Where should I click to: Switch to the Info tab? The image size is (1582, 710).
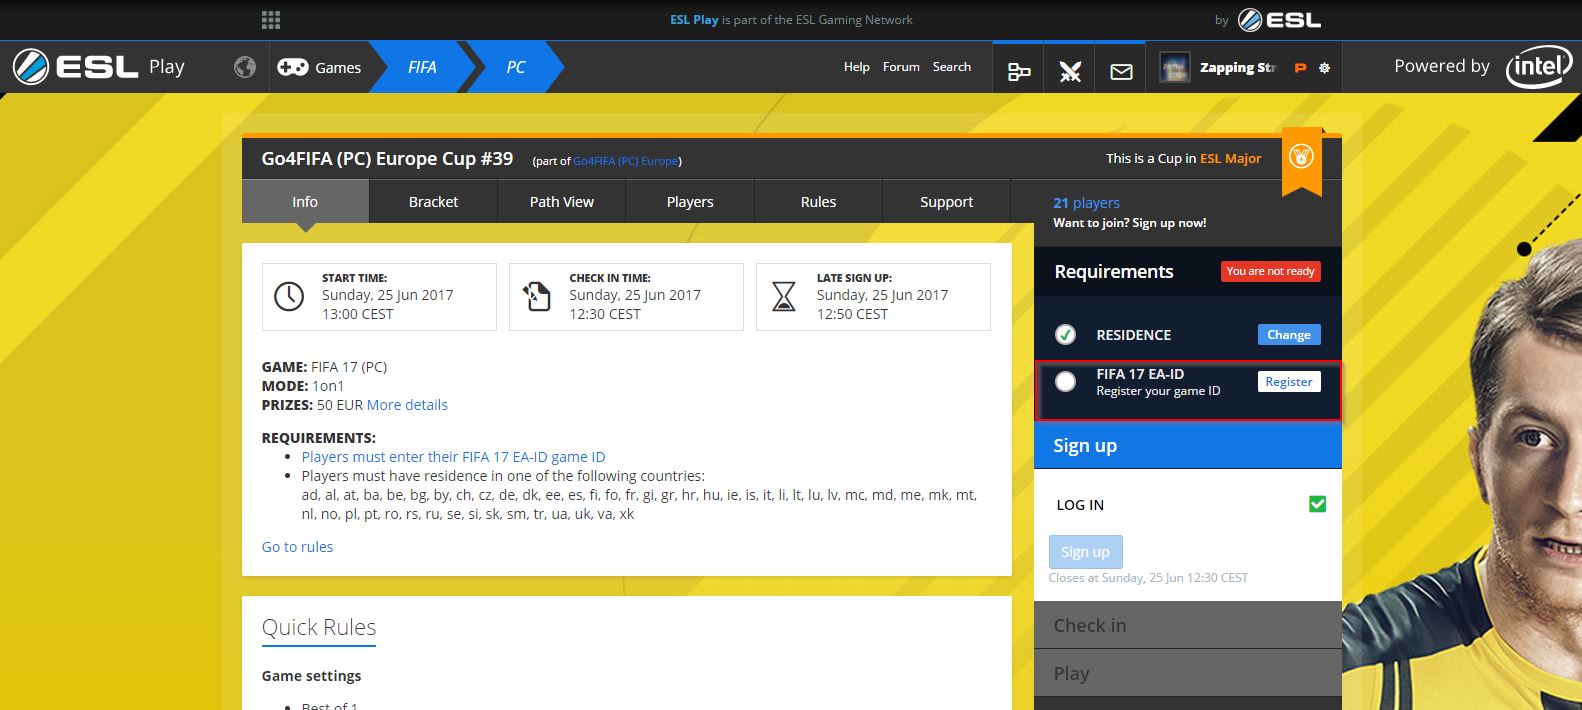tap(305, 202)
